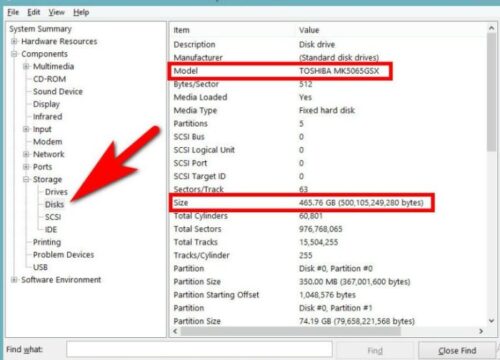Screen dimensions: 500x360
Task: Expand the Multimedia node
Action: (26, 66)
